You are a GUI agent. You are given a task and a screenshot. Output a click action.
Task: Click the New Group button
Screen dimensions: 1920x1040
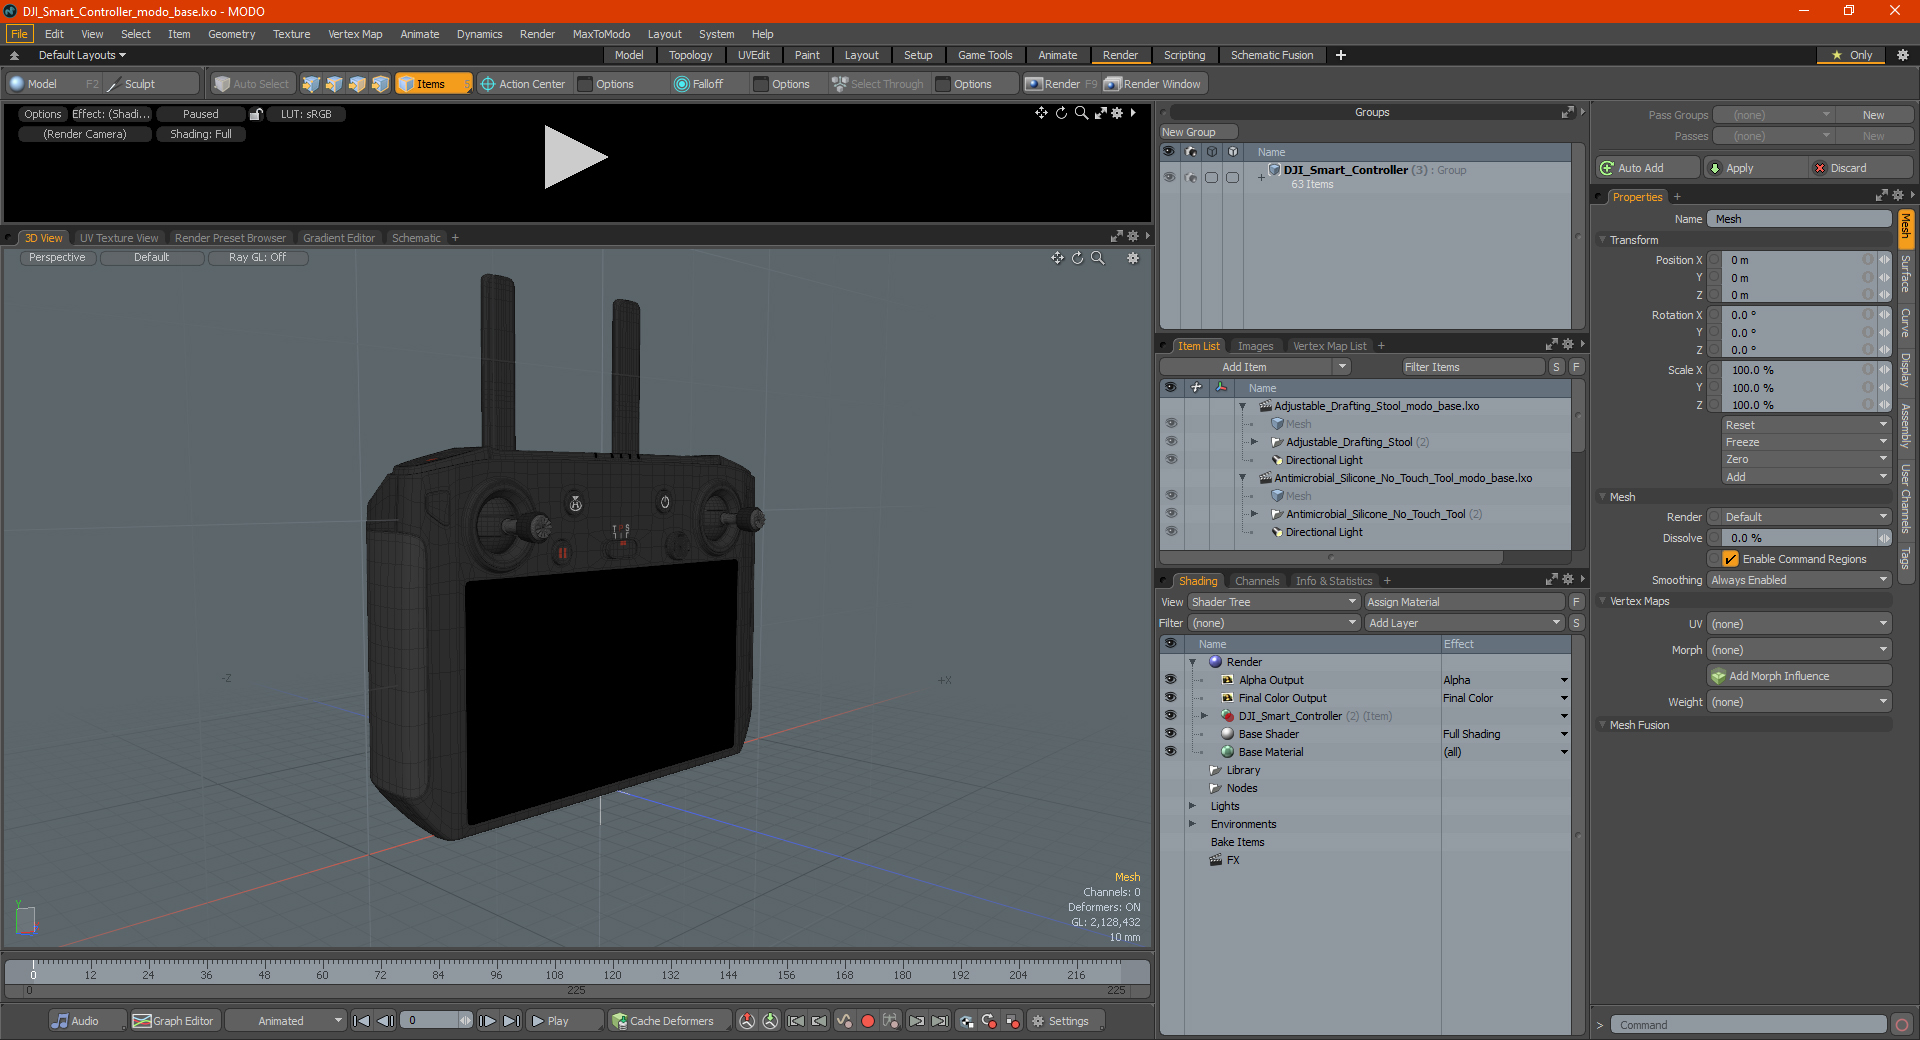click(1198, 132)
